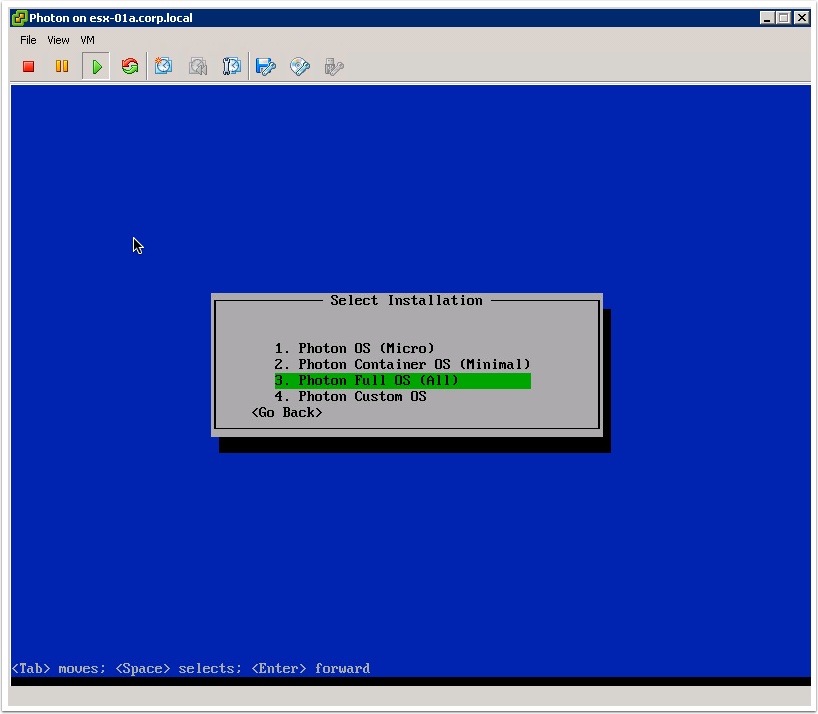Click the <Go Back> button

(x=287, y=412)
